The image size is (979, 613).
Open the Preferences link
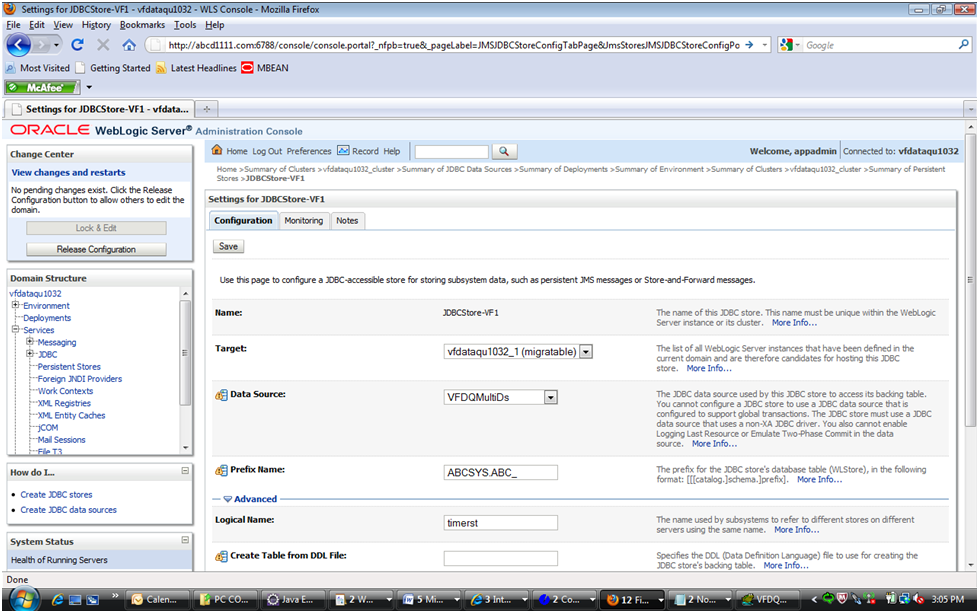point(309,151)
